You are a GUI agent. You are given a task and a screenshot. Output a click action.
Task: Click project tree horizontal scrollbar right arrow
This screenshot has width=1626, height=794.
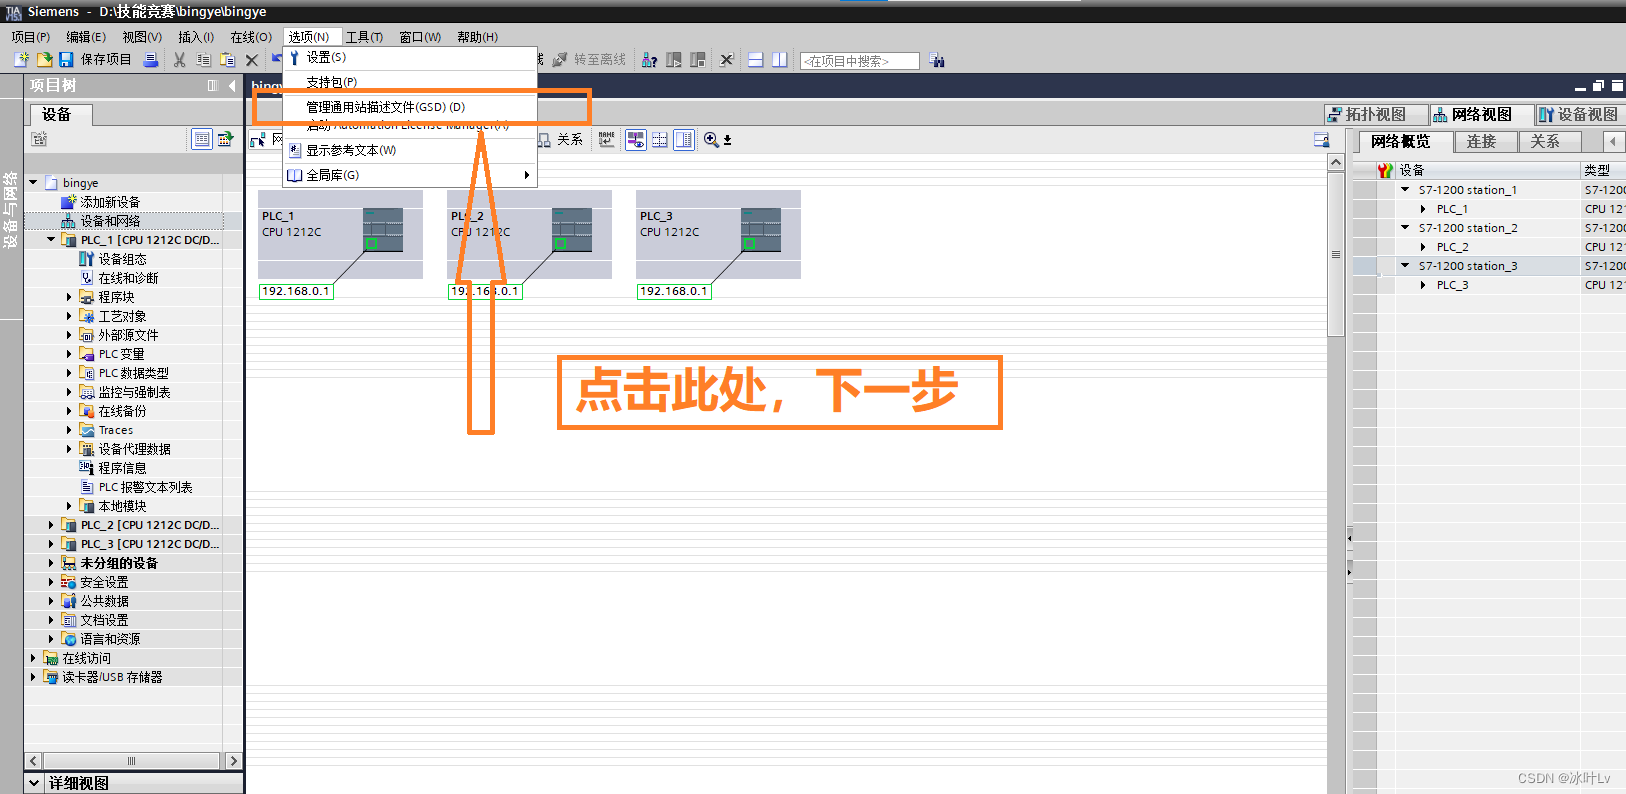[x=233, y=761]
